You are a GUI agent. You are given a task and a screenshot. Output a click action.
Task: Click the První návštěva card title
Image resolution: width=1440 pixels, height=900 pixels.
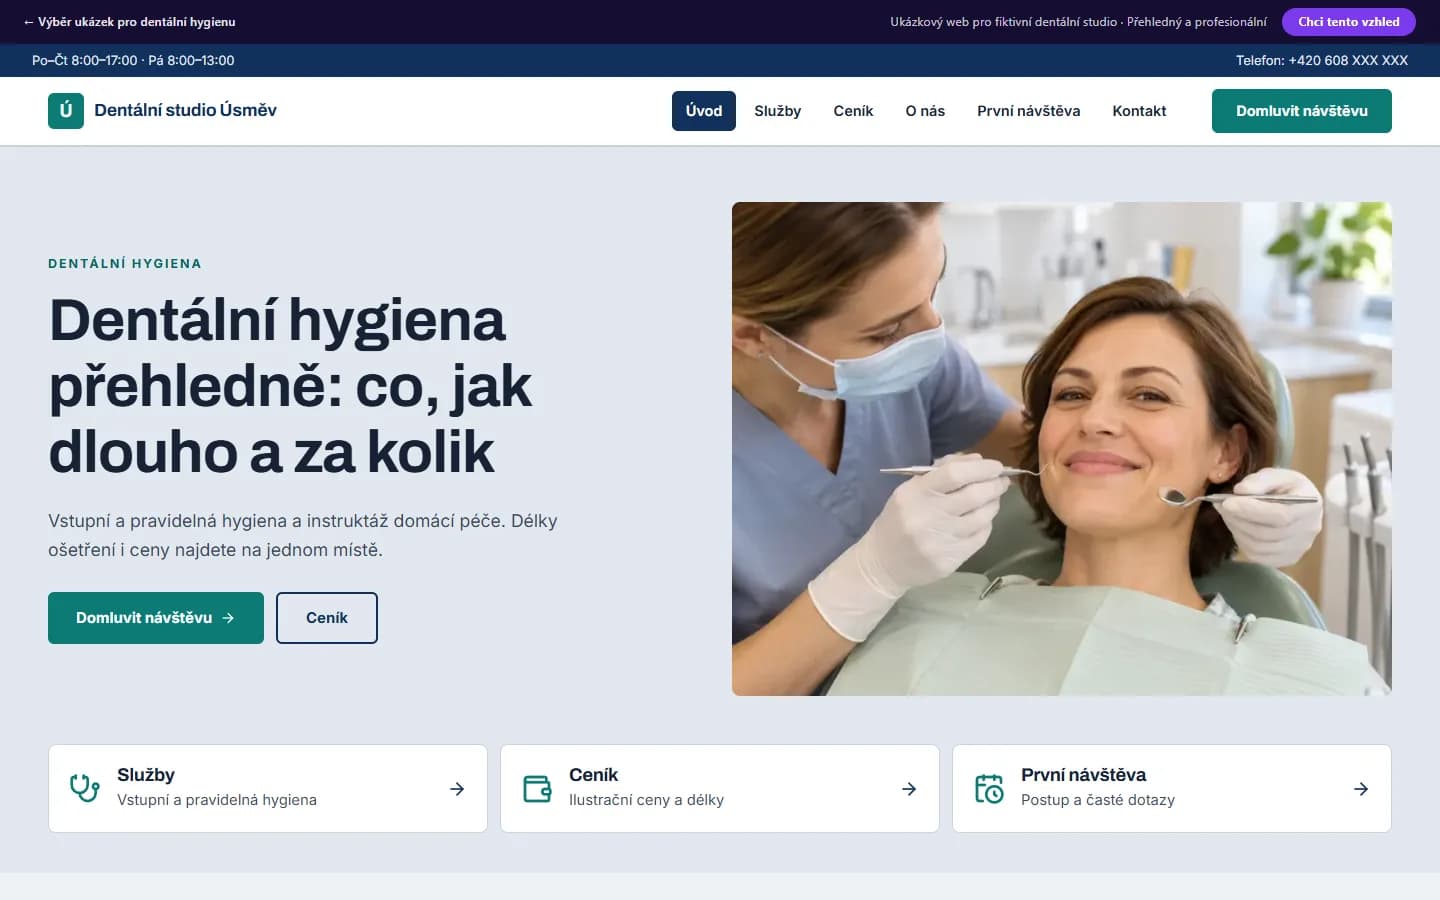(x=1084, y=775)
